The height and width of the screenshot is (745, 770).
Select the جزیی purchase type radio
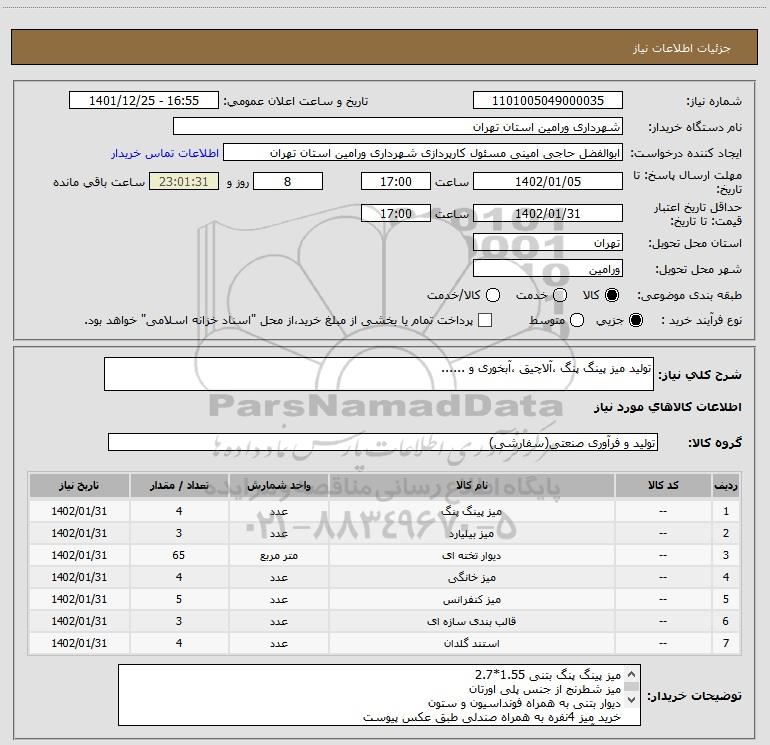coord(636,320)
